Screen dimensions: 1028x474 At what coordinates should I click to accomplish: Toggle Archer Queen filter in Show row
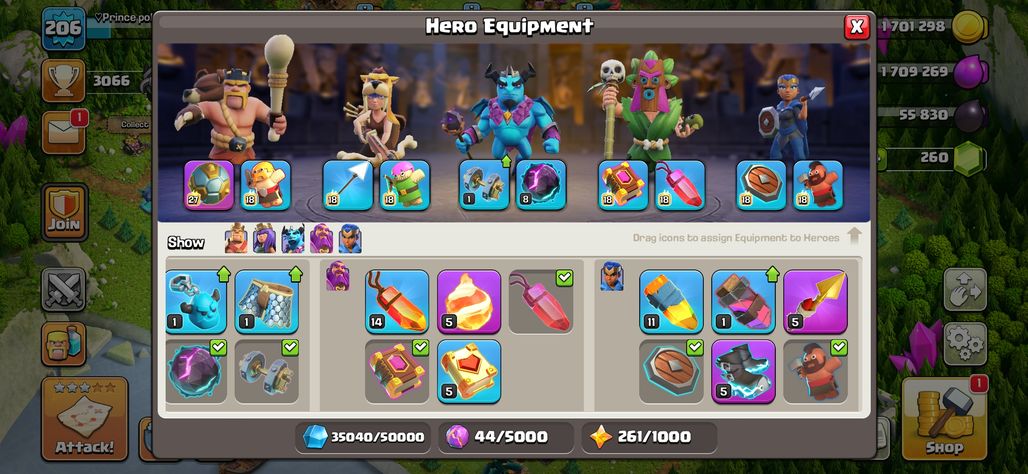[264, 239]
